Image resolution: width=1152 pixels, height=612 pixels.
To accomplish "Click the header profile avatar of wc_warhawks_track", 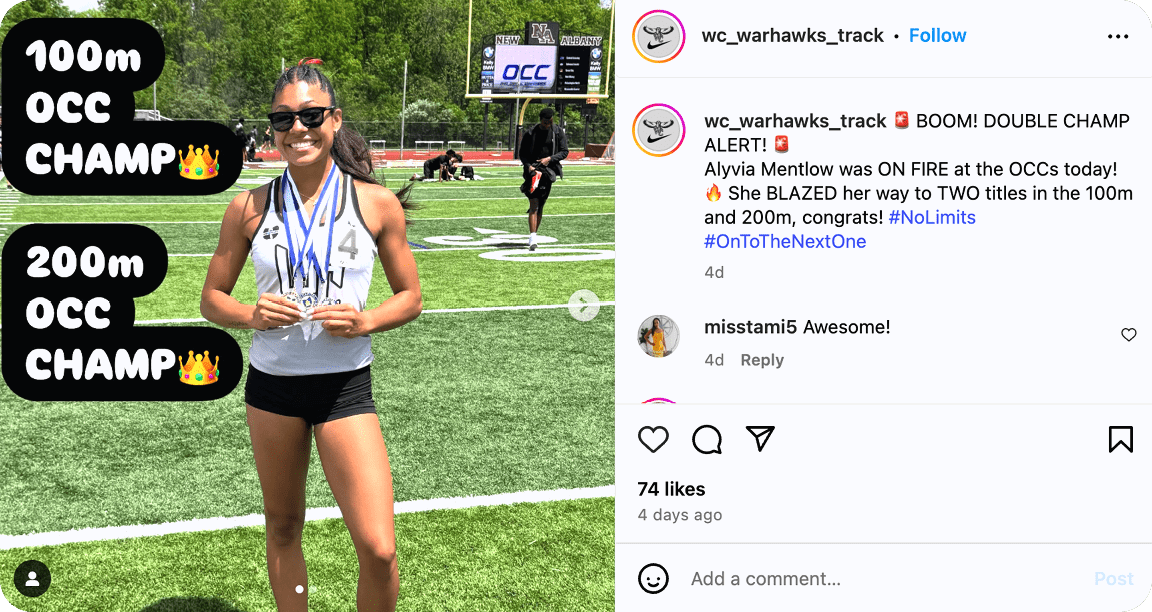I will click(658, 36).
